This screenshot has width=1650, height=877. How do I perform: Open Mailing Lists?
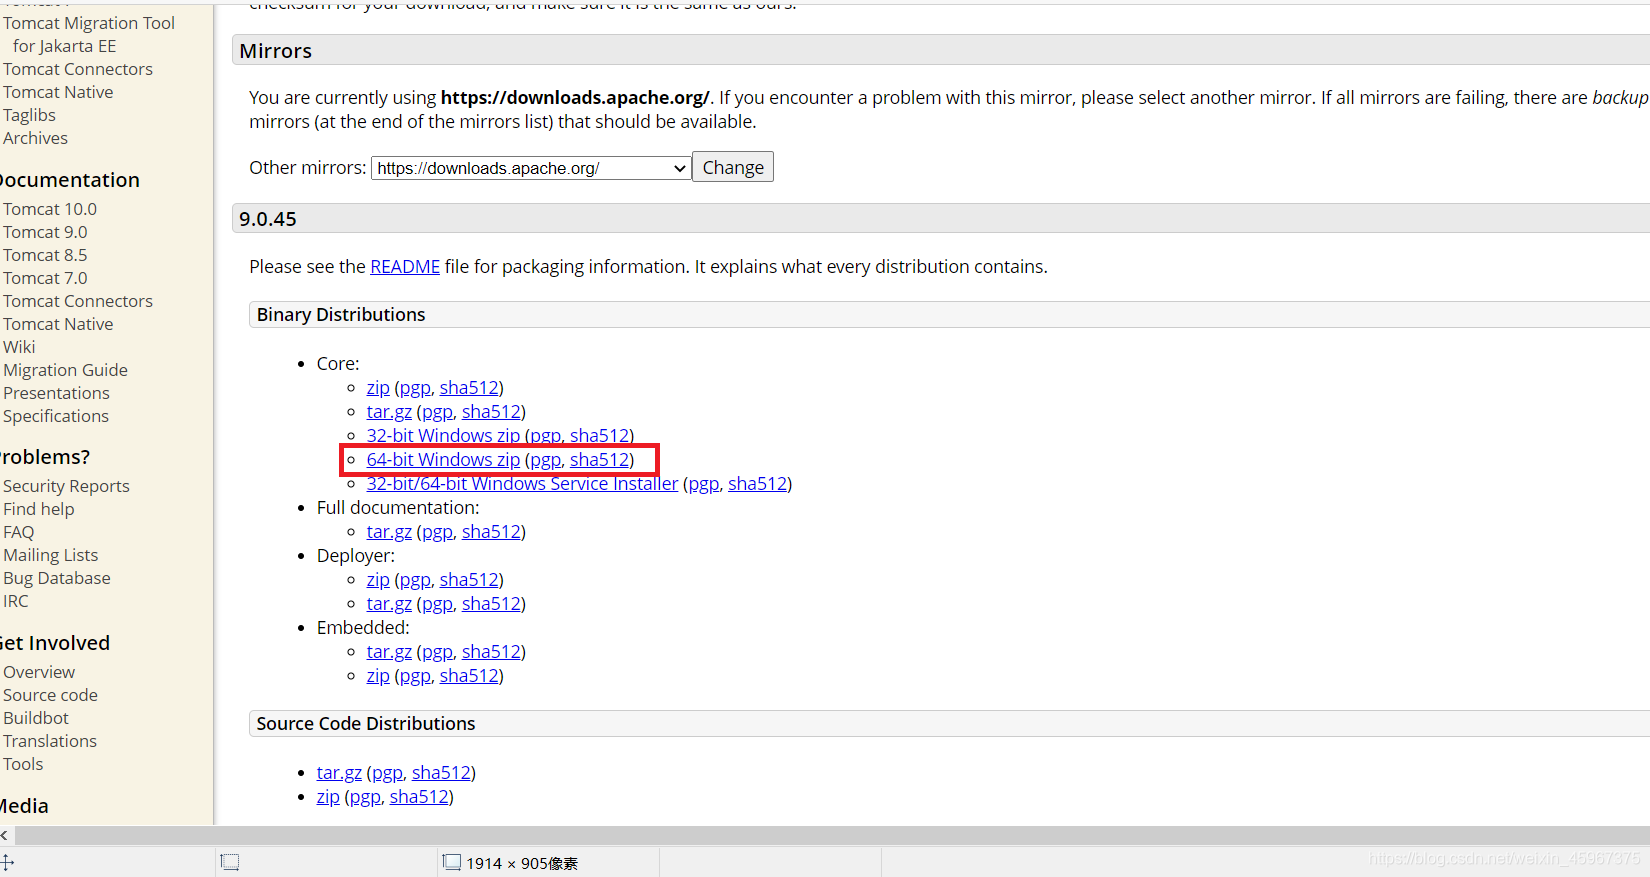(x=51, y=555)
